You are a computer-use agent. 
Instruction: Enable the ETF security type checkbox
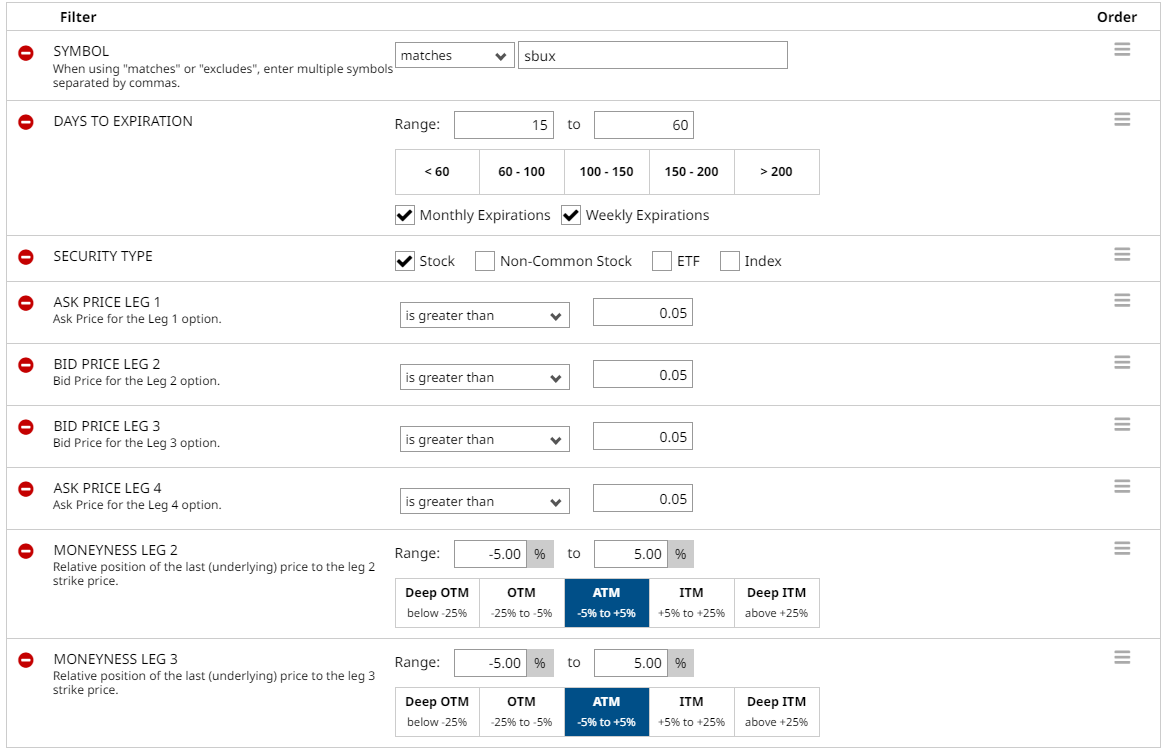(662, 261)
